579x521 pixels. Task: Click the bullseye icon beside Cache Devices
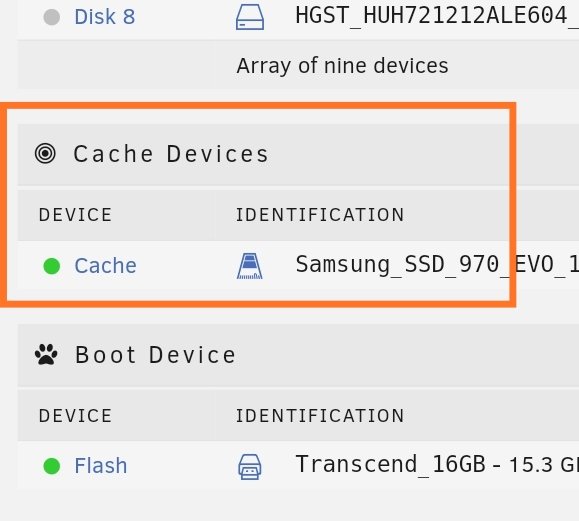point(45,153)
